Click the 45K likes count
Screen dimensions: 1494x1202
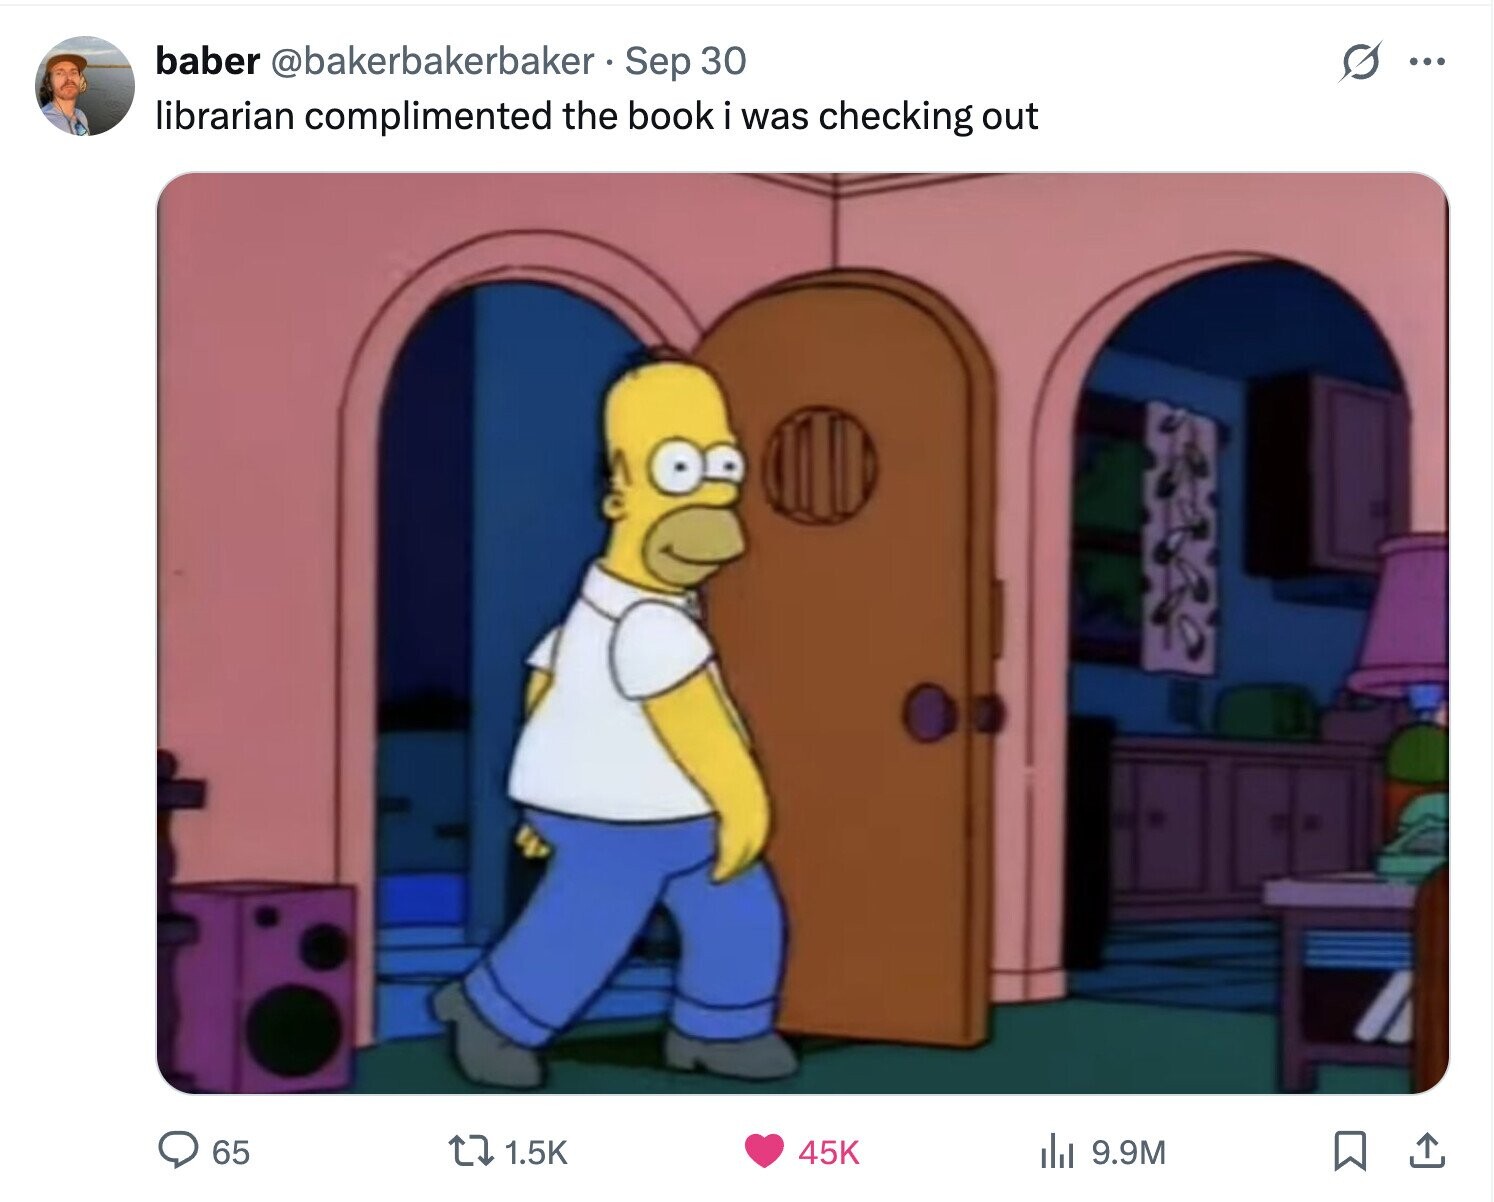click(x=829, y=1152)
